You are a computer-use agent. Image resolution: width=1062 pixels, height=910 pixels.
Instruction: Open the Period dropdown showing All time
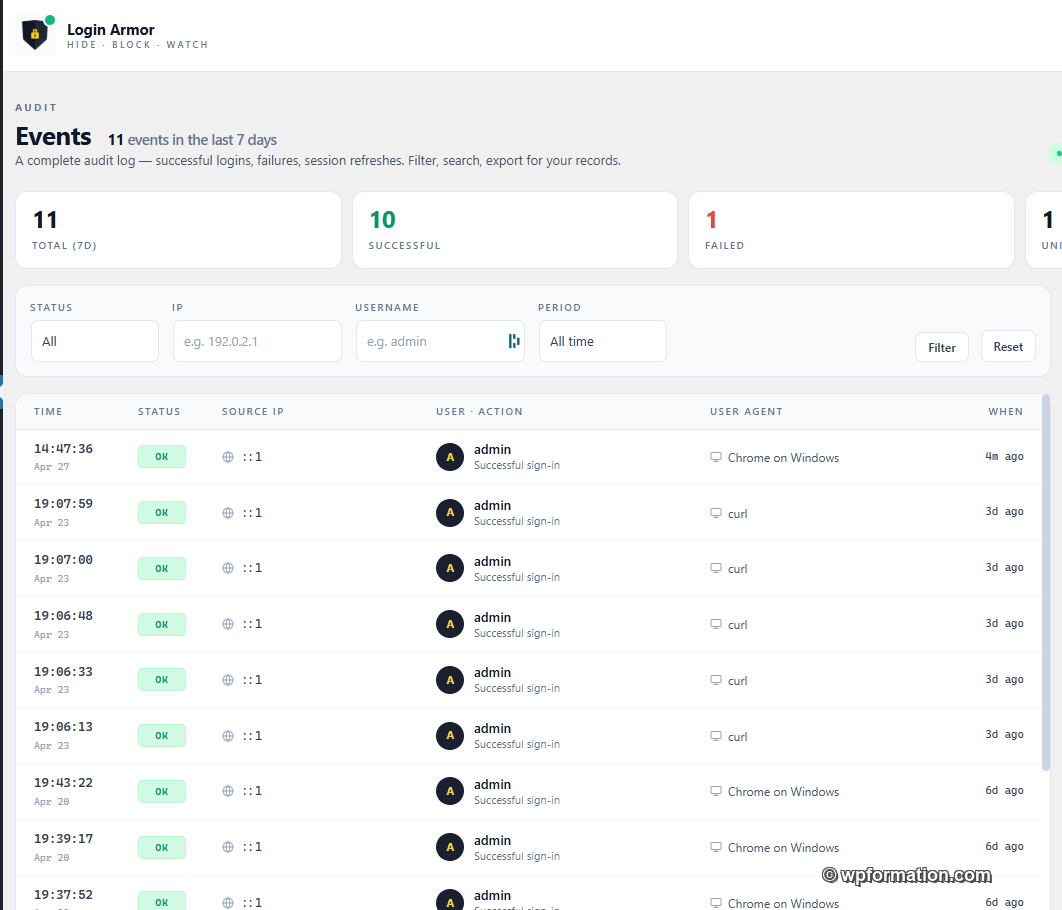[603, 341]
